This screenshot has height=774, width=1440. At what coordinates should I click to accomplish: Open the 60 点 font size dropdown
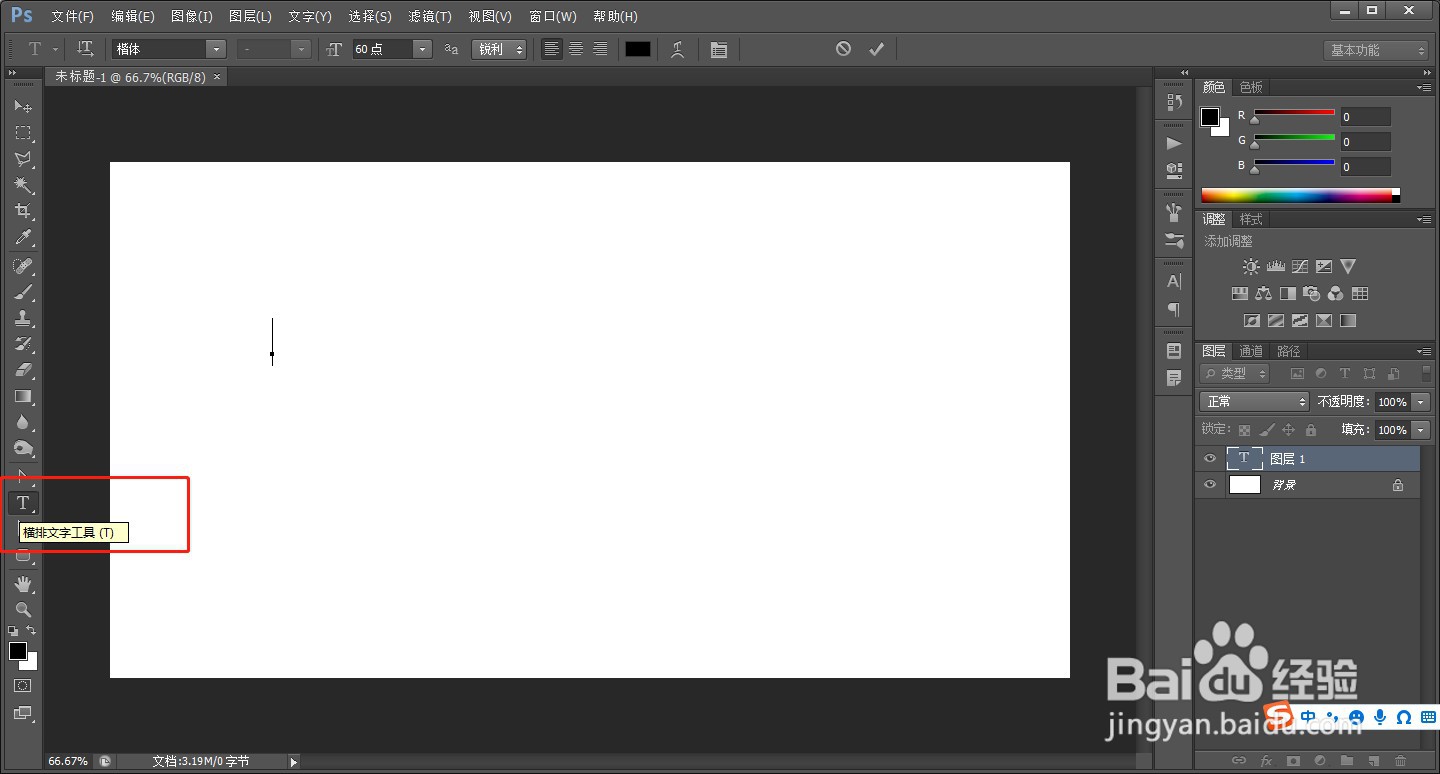pyautogui.click(x=422, y=49)
